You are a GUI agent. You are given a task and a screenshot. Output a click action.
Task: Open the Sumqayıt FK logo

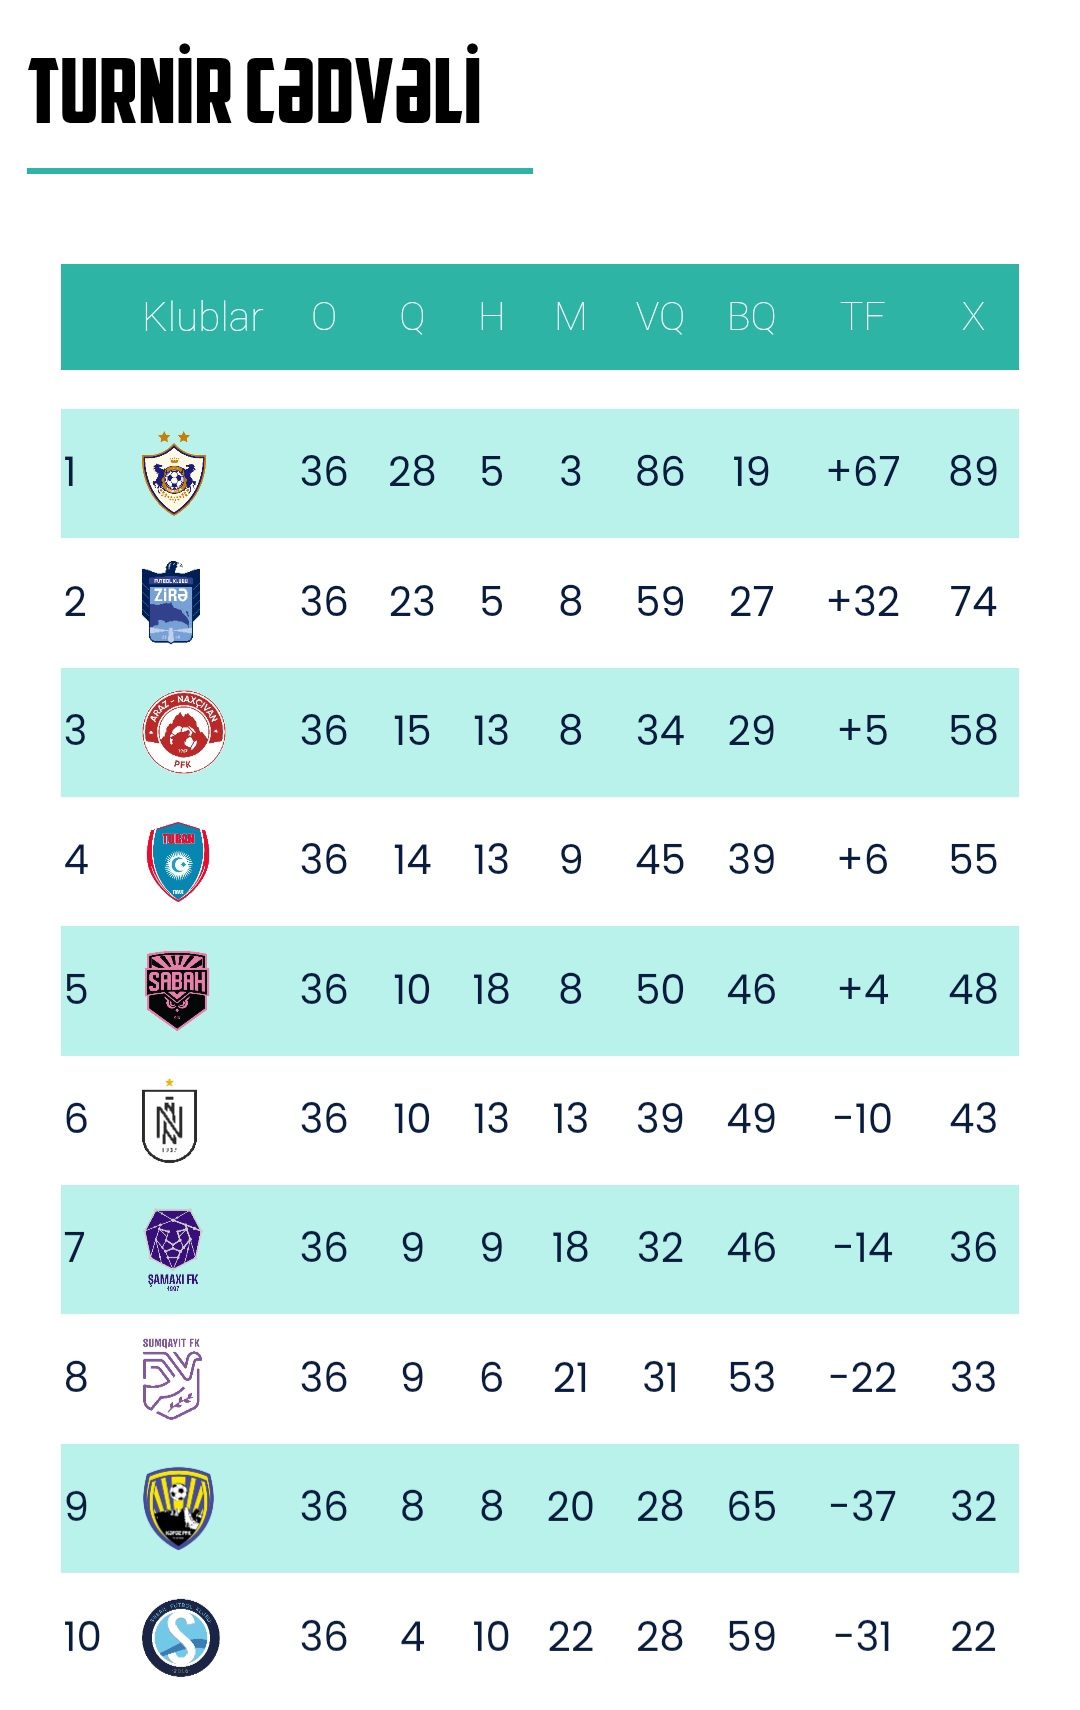click(x=171, y=1378)
